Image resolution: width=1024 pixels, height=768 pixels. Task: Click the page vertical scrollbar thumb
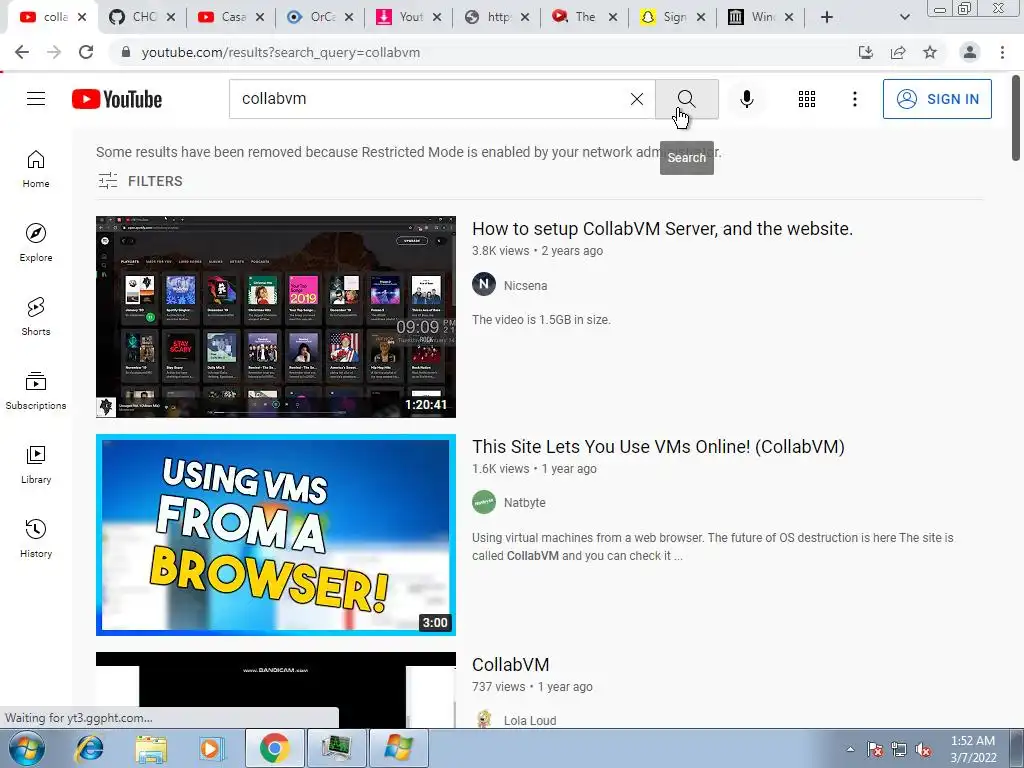click(1016, 118)
